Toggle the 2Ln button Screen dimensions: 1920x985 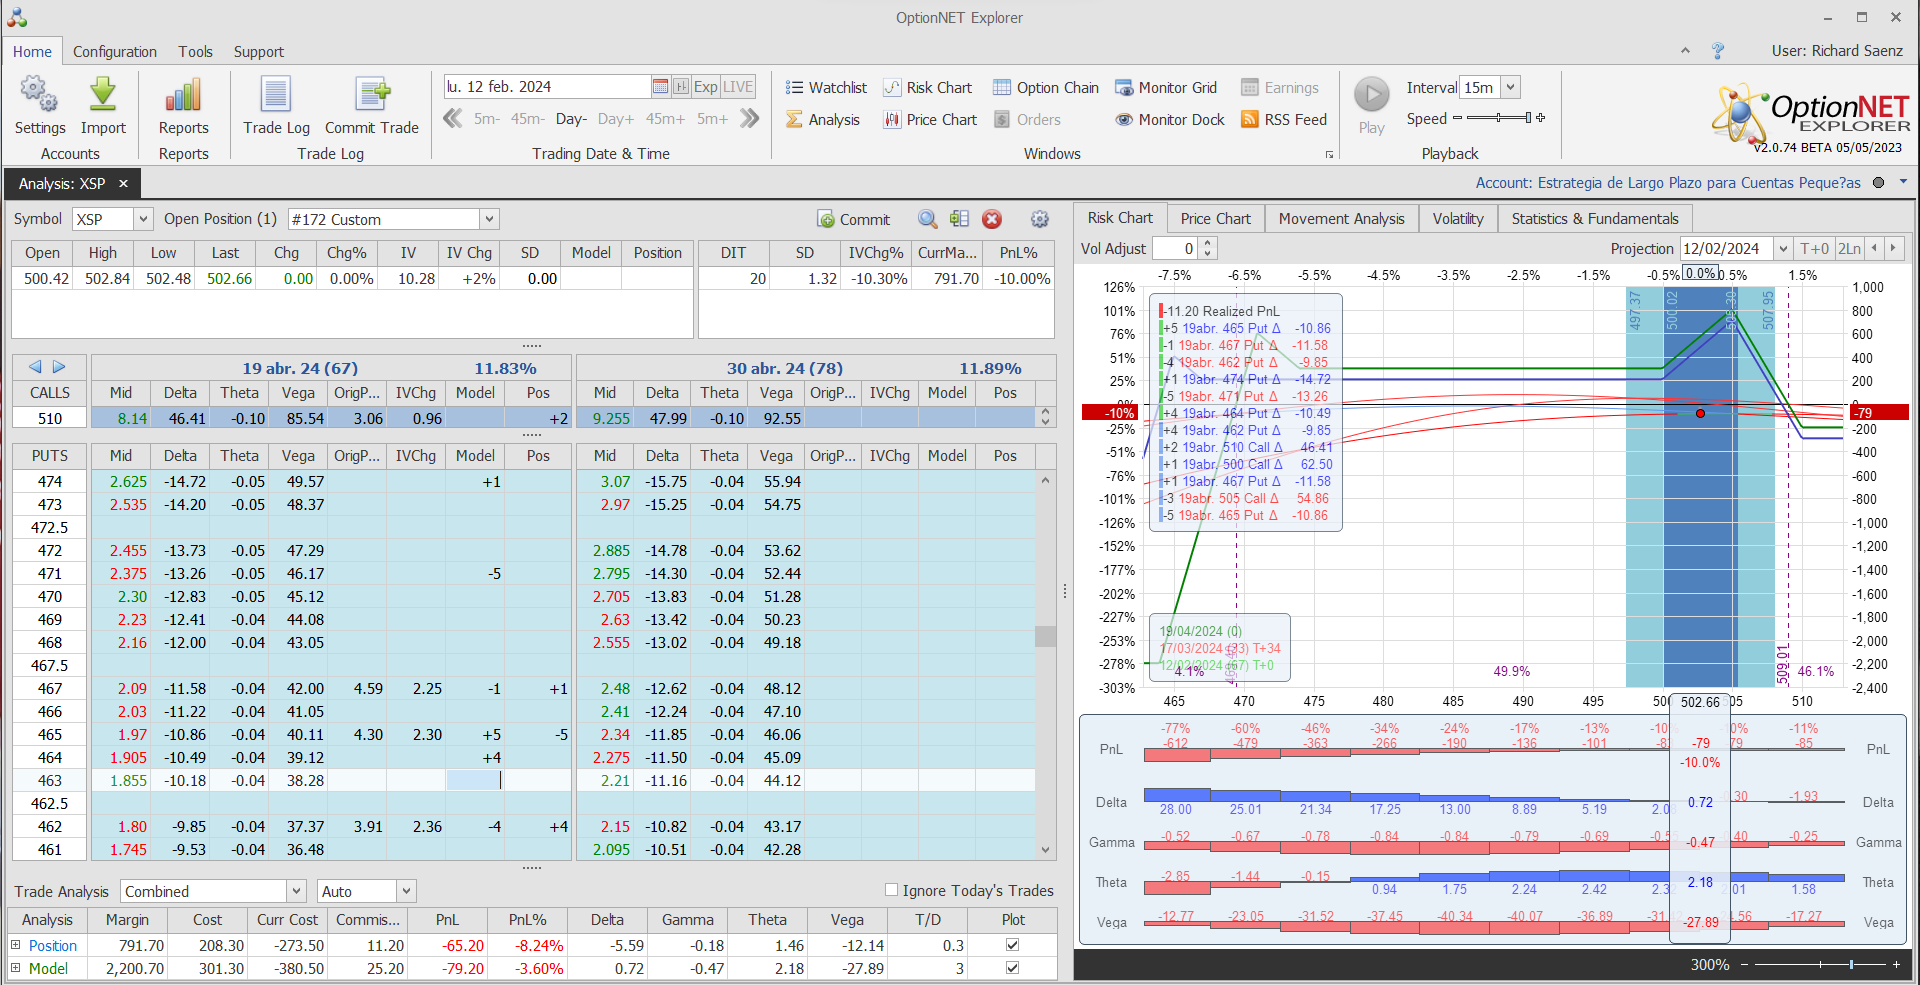[1849, 248]
